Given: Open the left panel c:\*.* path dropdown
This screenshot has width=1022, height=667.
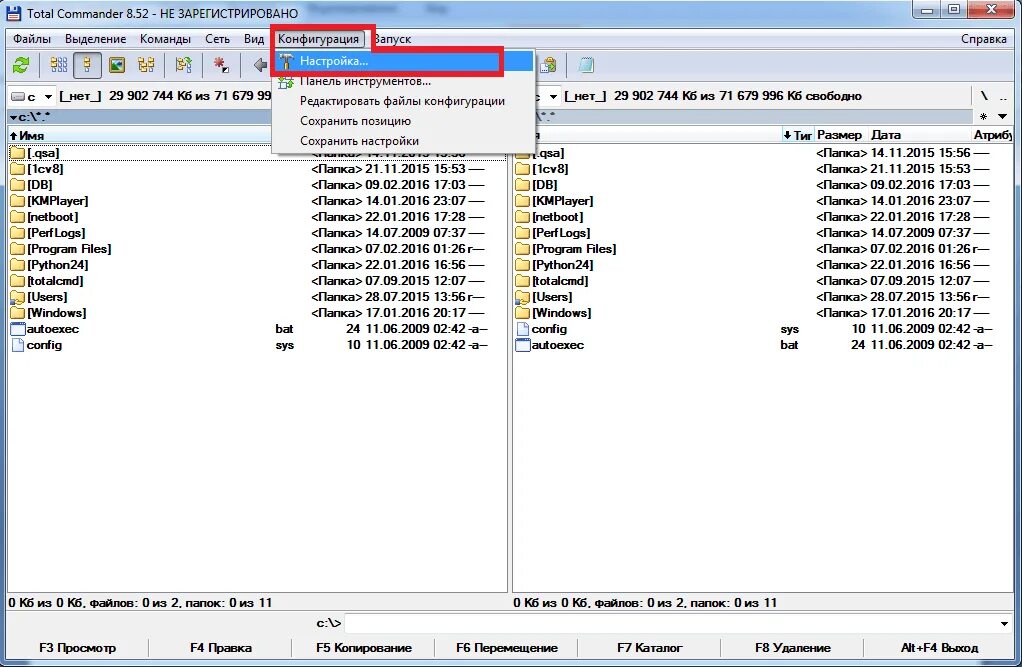Looking at the screenshot, I should click(30, 117).
